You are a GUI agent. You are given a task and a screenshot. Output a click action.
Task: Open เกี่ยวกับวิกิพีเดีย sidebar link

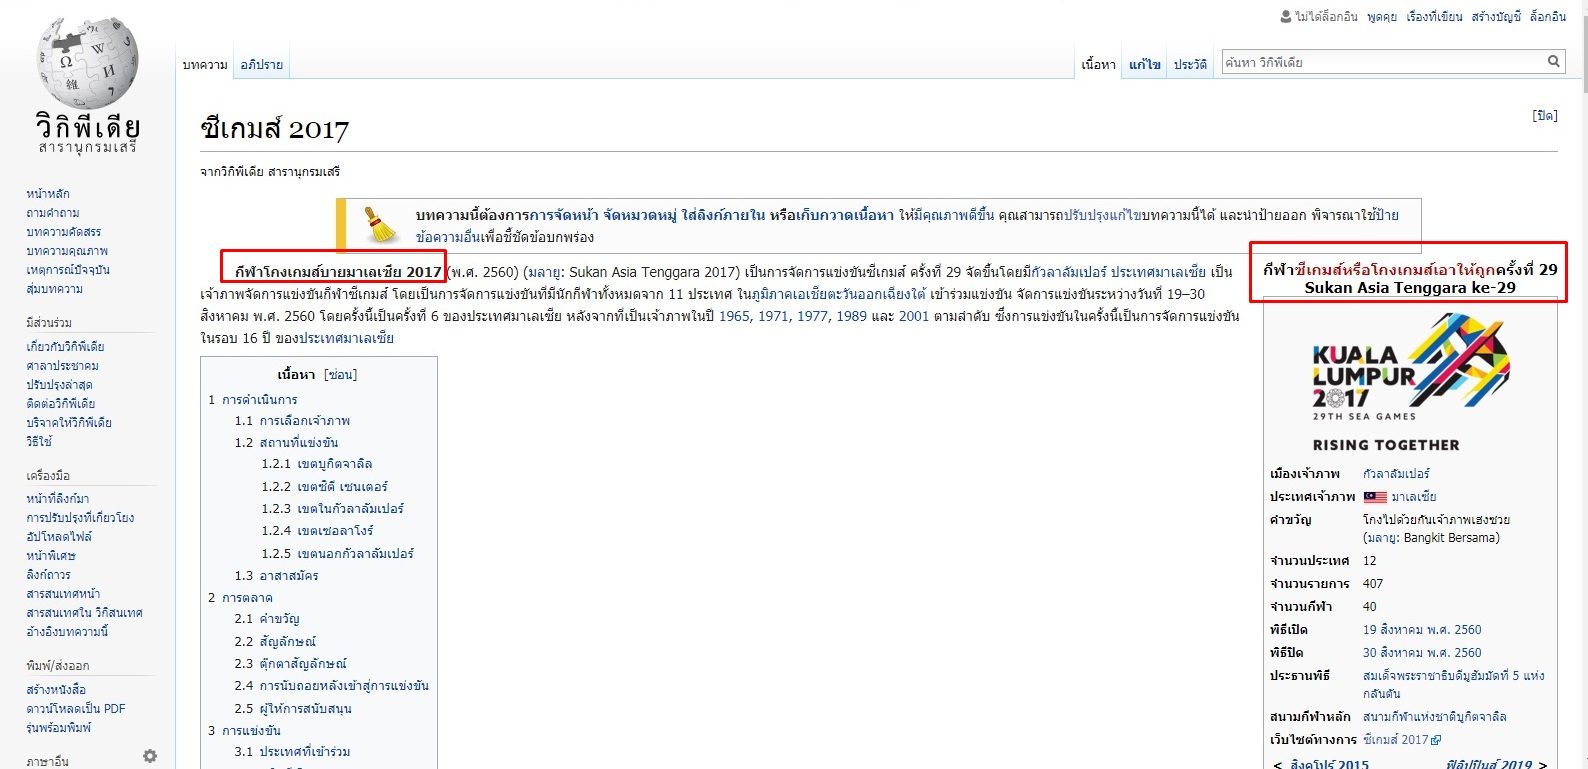click(65, 347)
